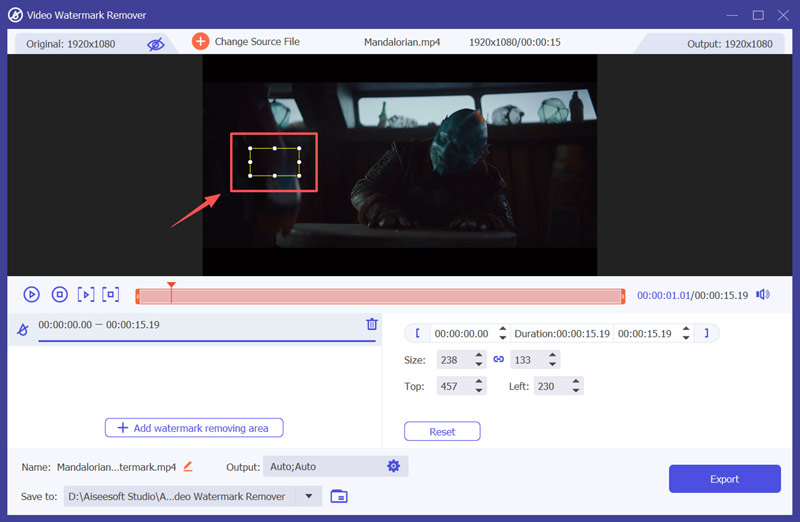Play the video preview
The height and width of the screenshot is (522, 800).
(32, 294)
